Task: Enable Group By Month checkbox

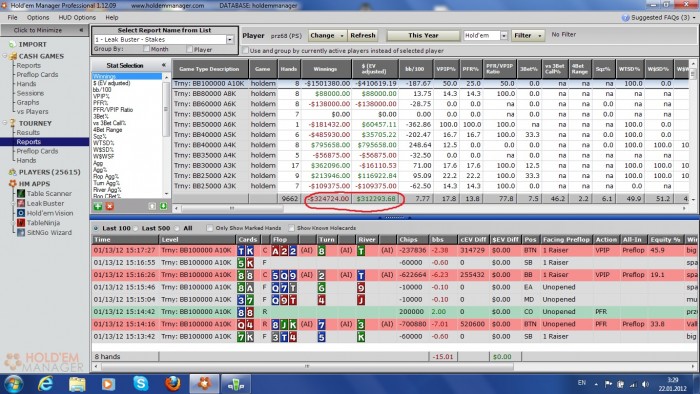Action: click(146, 49)
